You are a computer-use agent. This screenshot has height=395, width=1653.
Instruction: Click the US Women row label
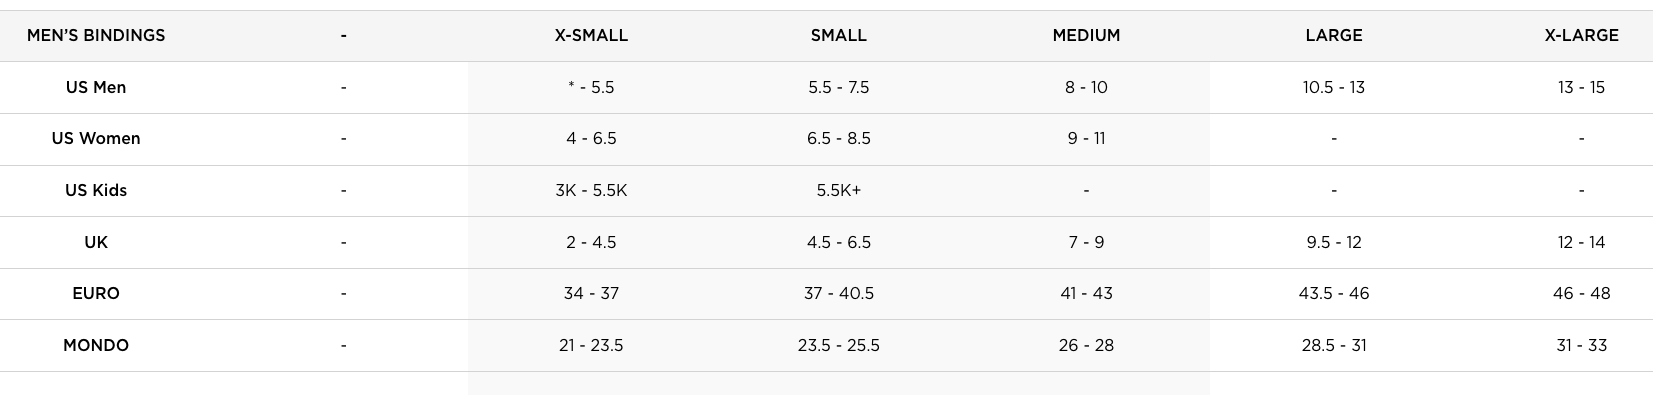pyautogui.click(x=96, y=138)
